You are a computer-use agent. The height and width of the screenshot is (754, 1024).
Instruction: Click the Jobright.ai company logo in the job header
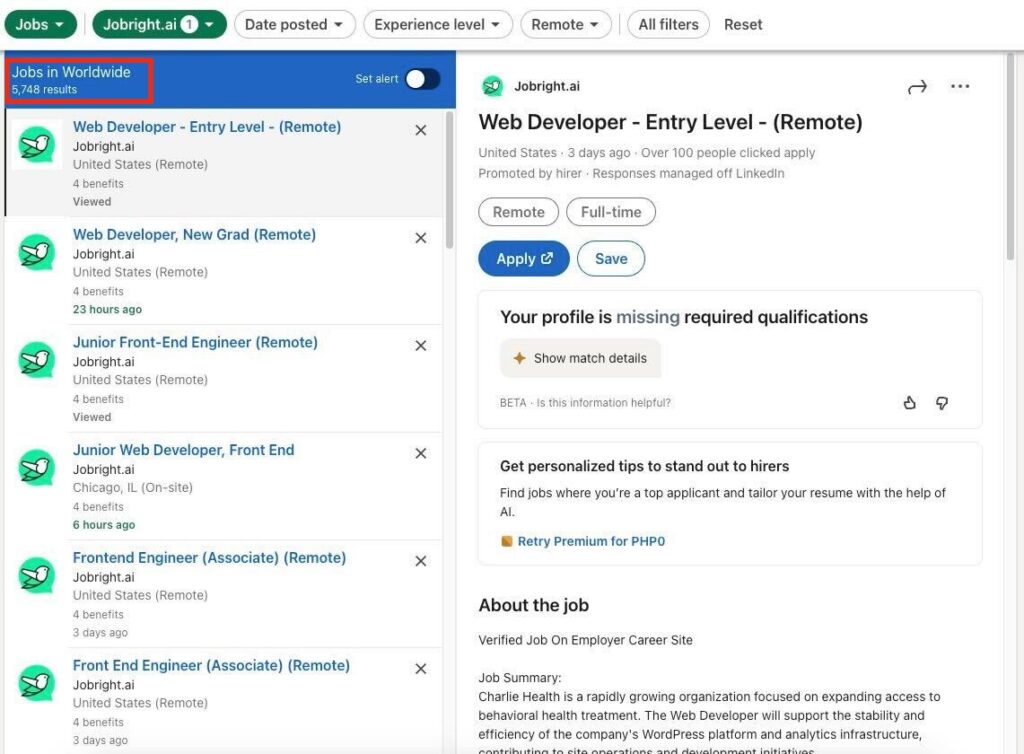pos(491,86)
